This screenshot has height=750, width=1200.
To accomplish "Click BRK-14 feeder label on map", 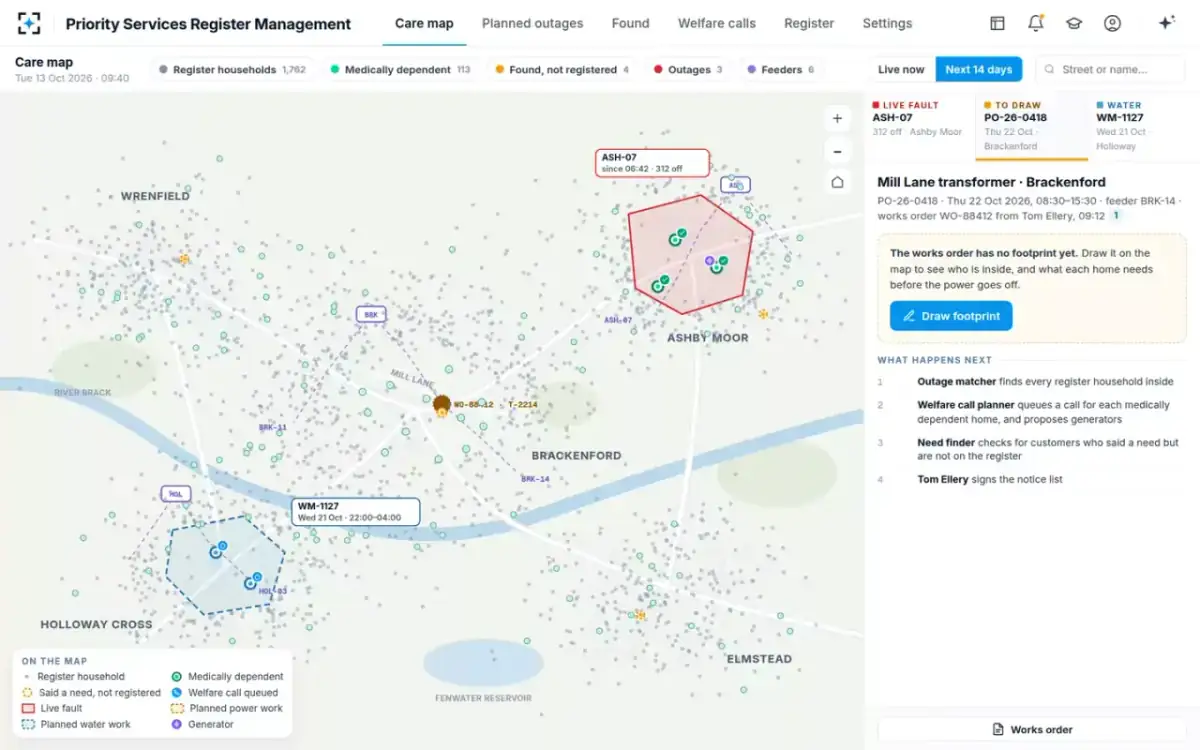I will (535, 479).
